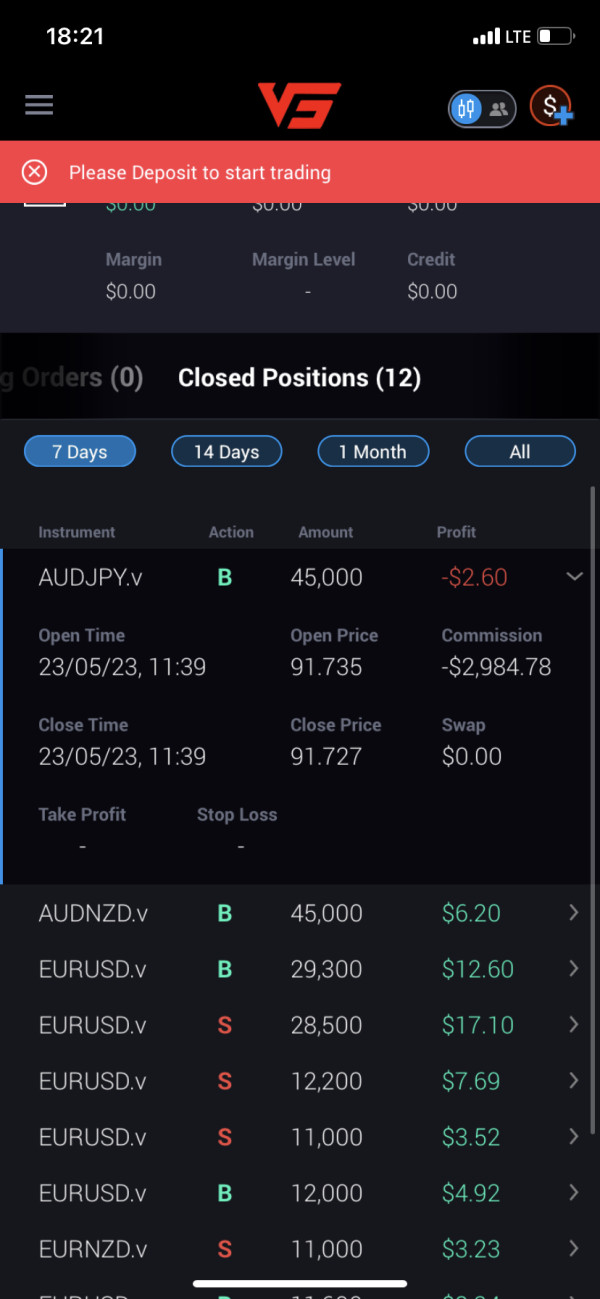Expand the AUDNZD.v position row
Image resolution: width=600 pixels, height=1299 pixels.
[574, 913]
